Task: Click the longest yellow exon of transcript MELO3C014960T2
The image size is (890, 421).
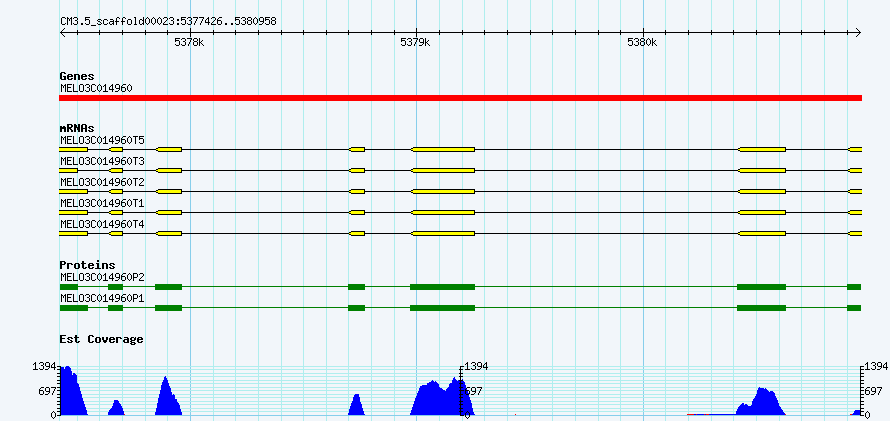Action: coord(443,191)
